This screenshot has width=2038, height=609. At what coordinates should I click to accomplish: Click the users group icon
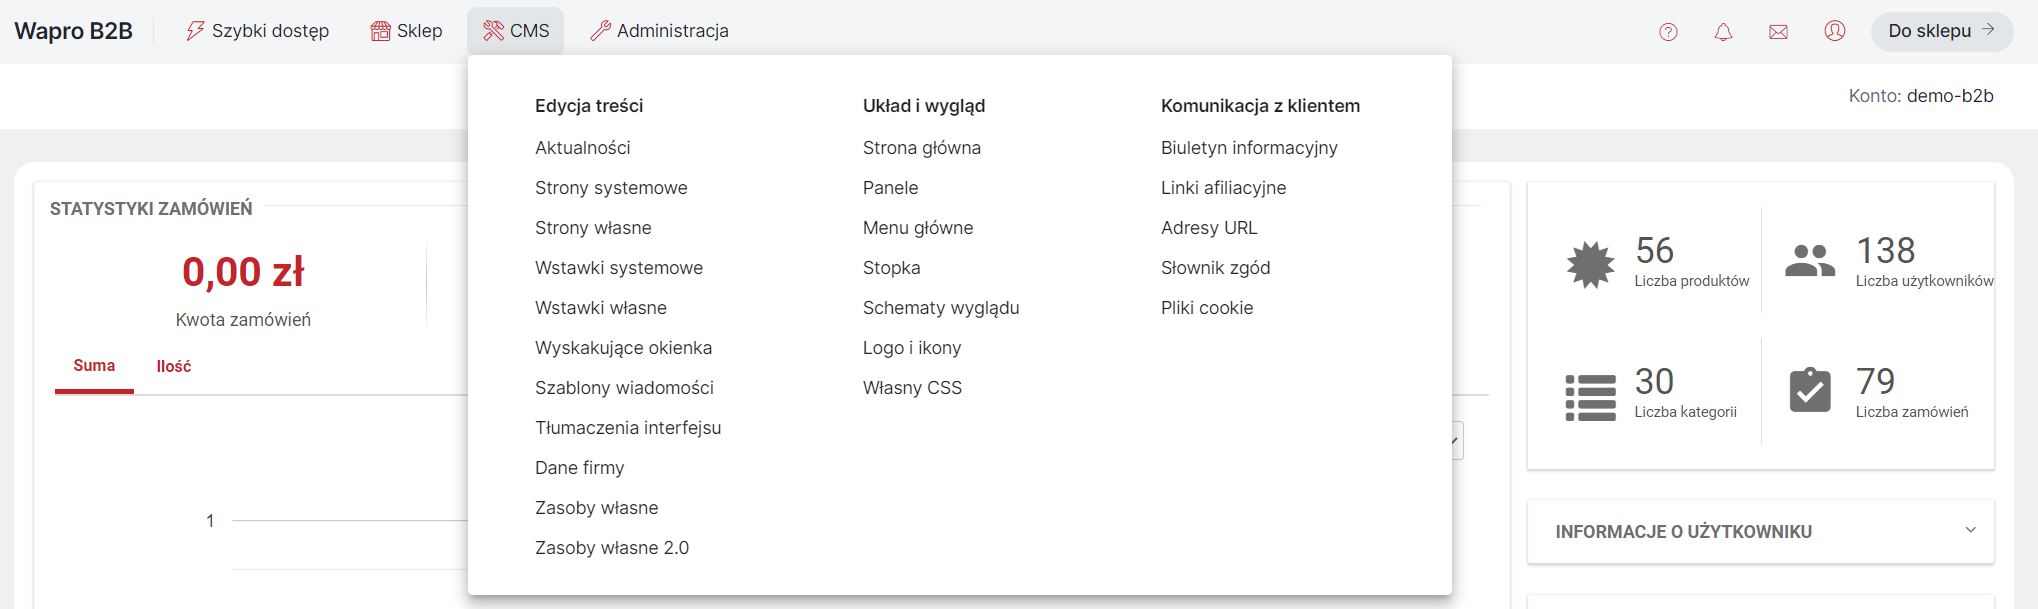(1810, 261)
